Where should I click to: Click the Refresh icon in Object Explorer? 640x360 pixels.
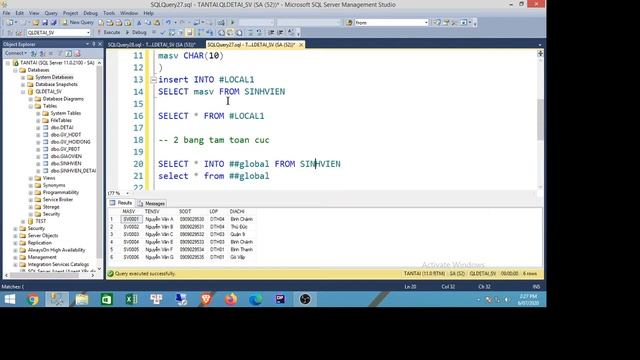69,53
